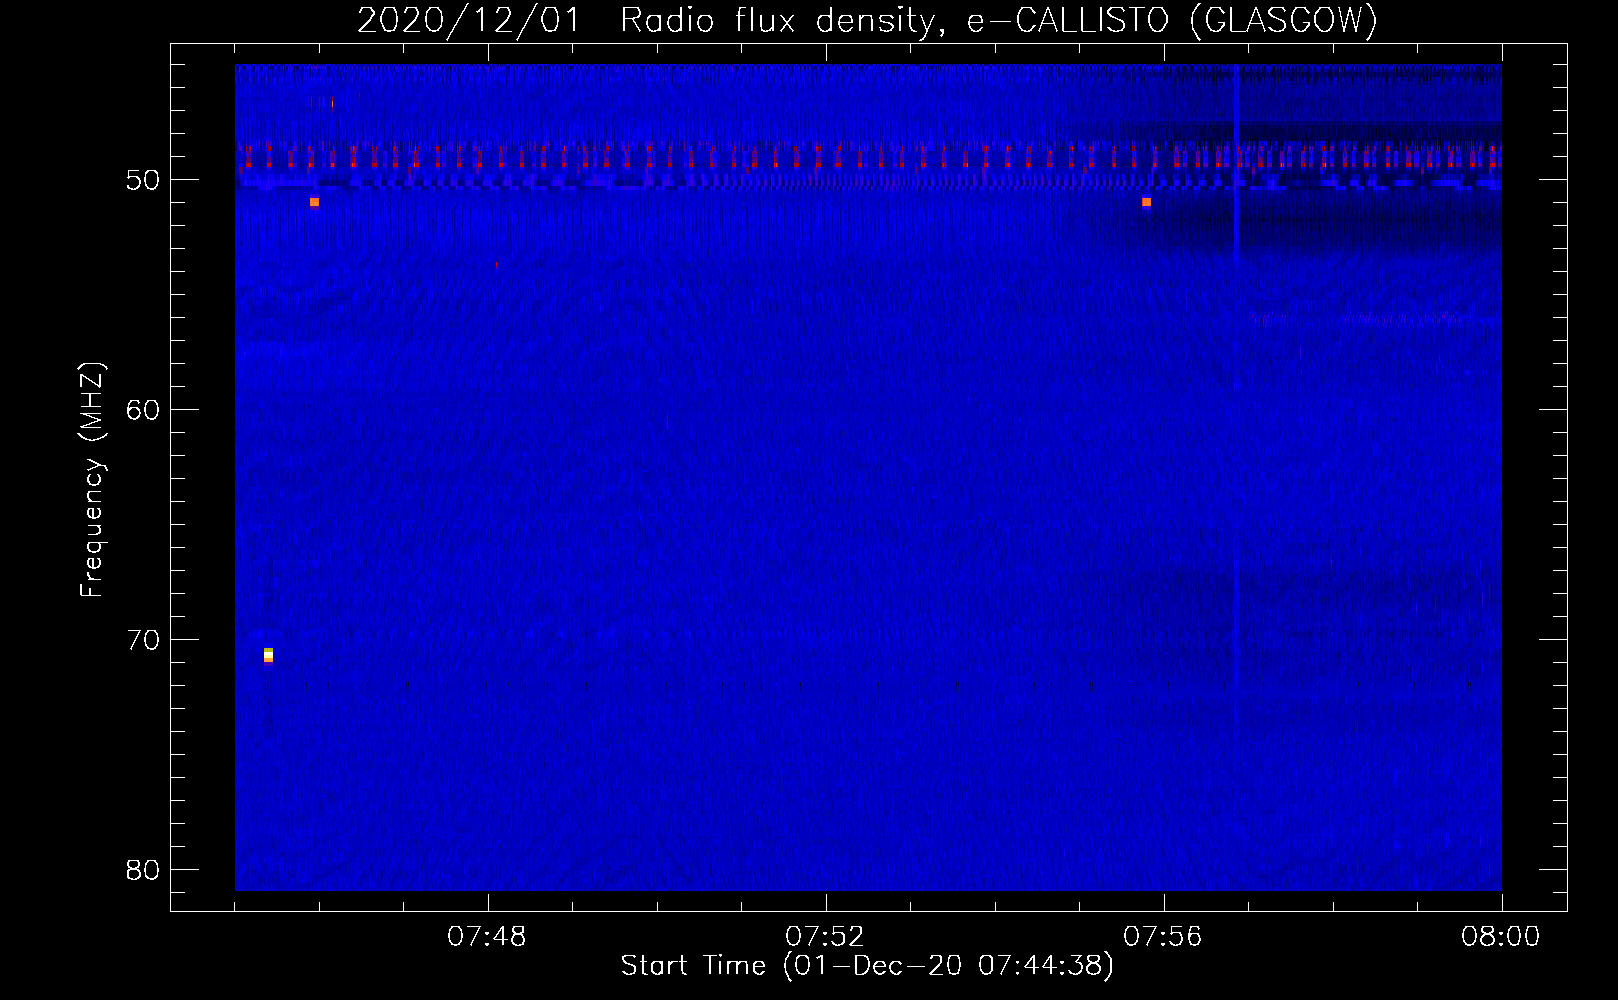Select the date text "2020/12/01" in title
This screenshot has height=1000, width=1618.
click(468, 20)
